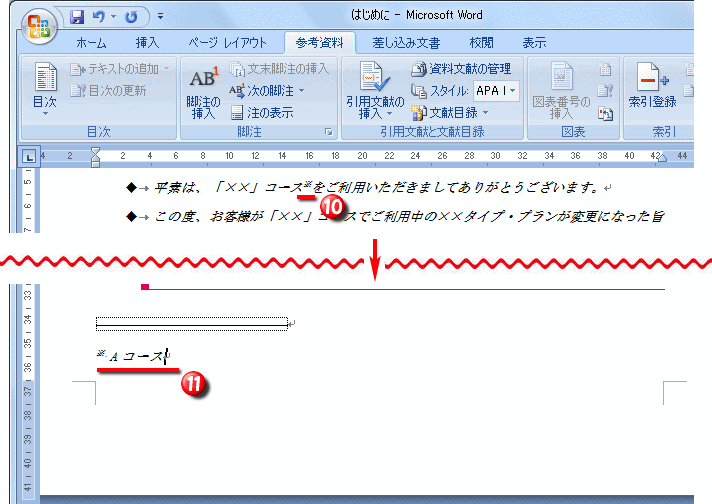Switch to the 校閲 tab

pyautogui.click(x=481, y=43)
